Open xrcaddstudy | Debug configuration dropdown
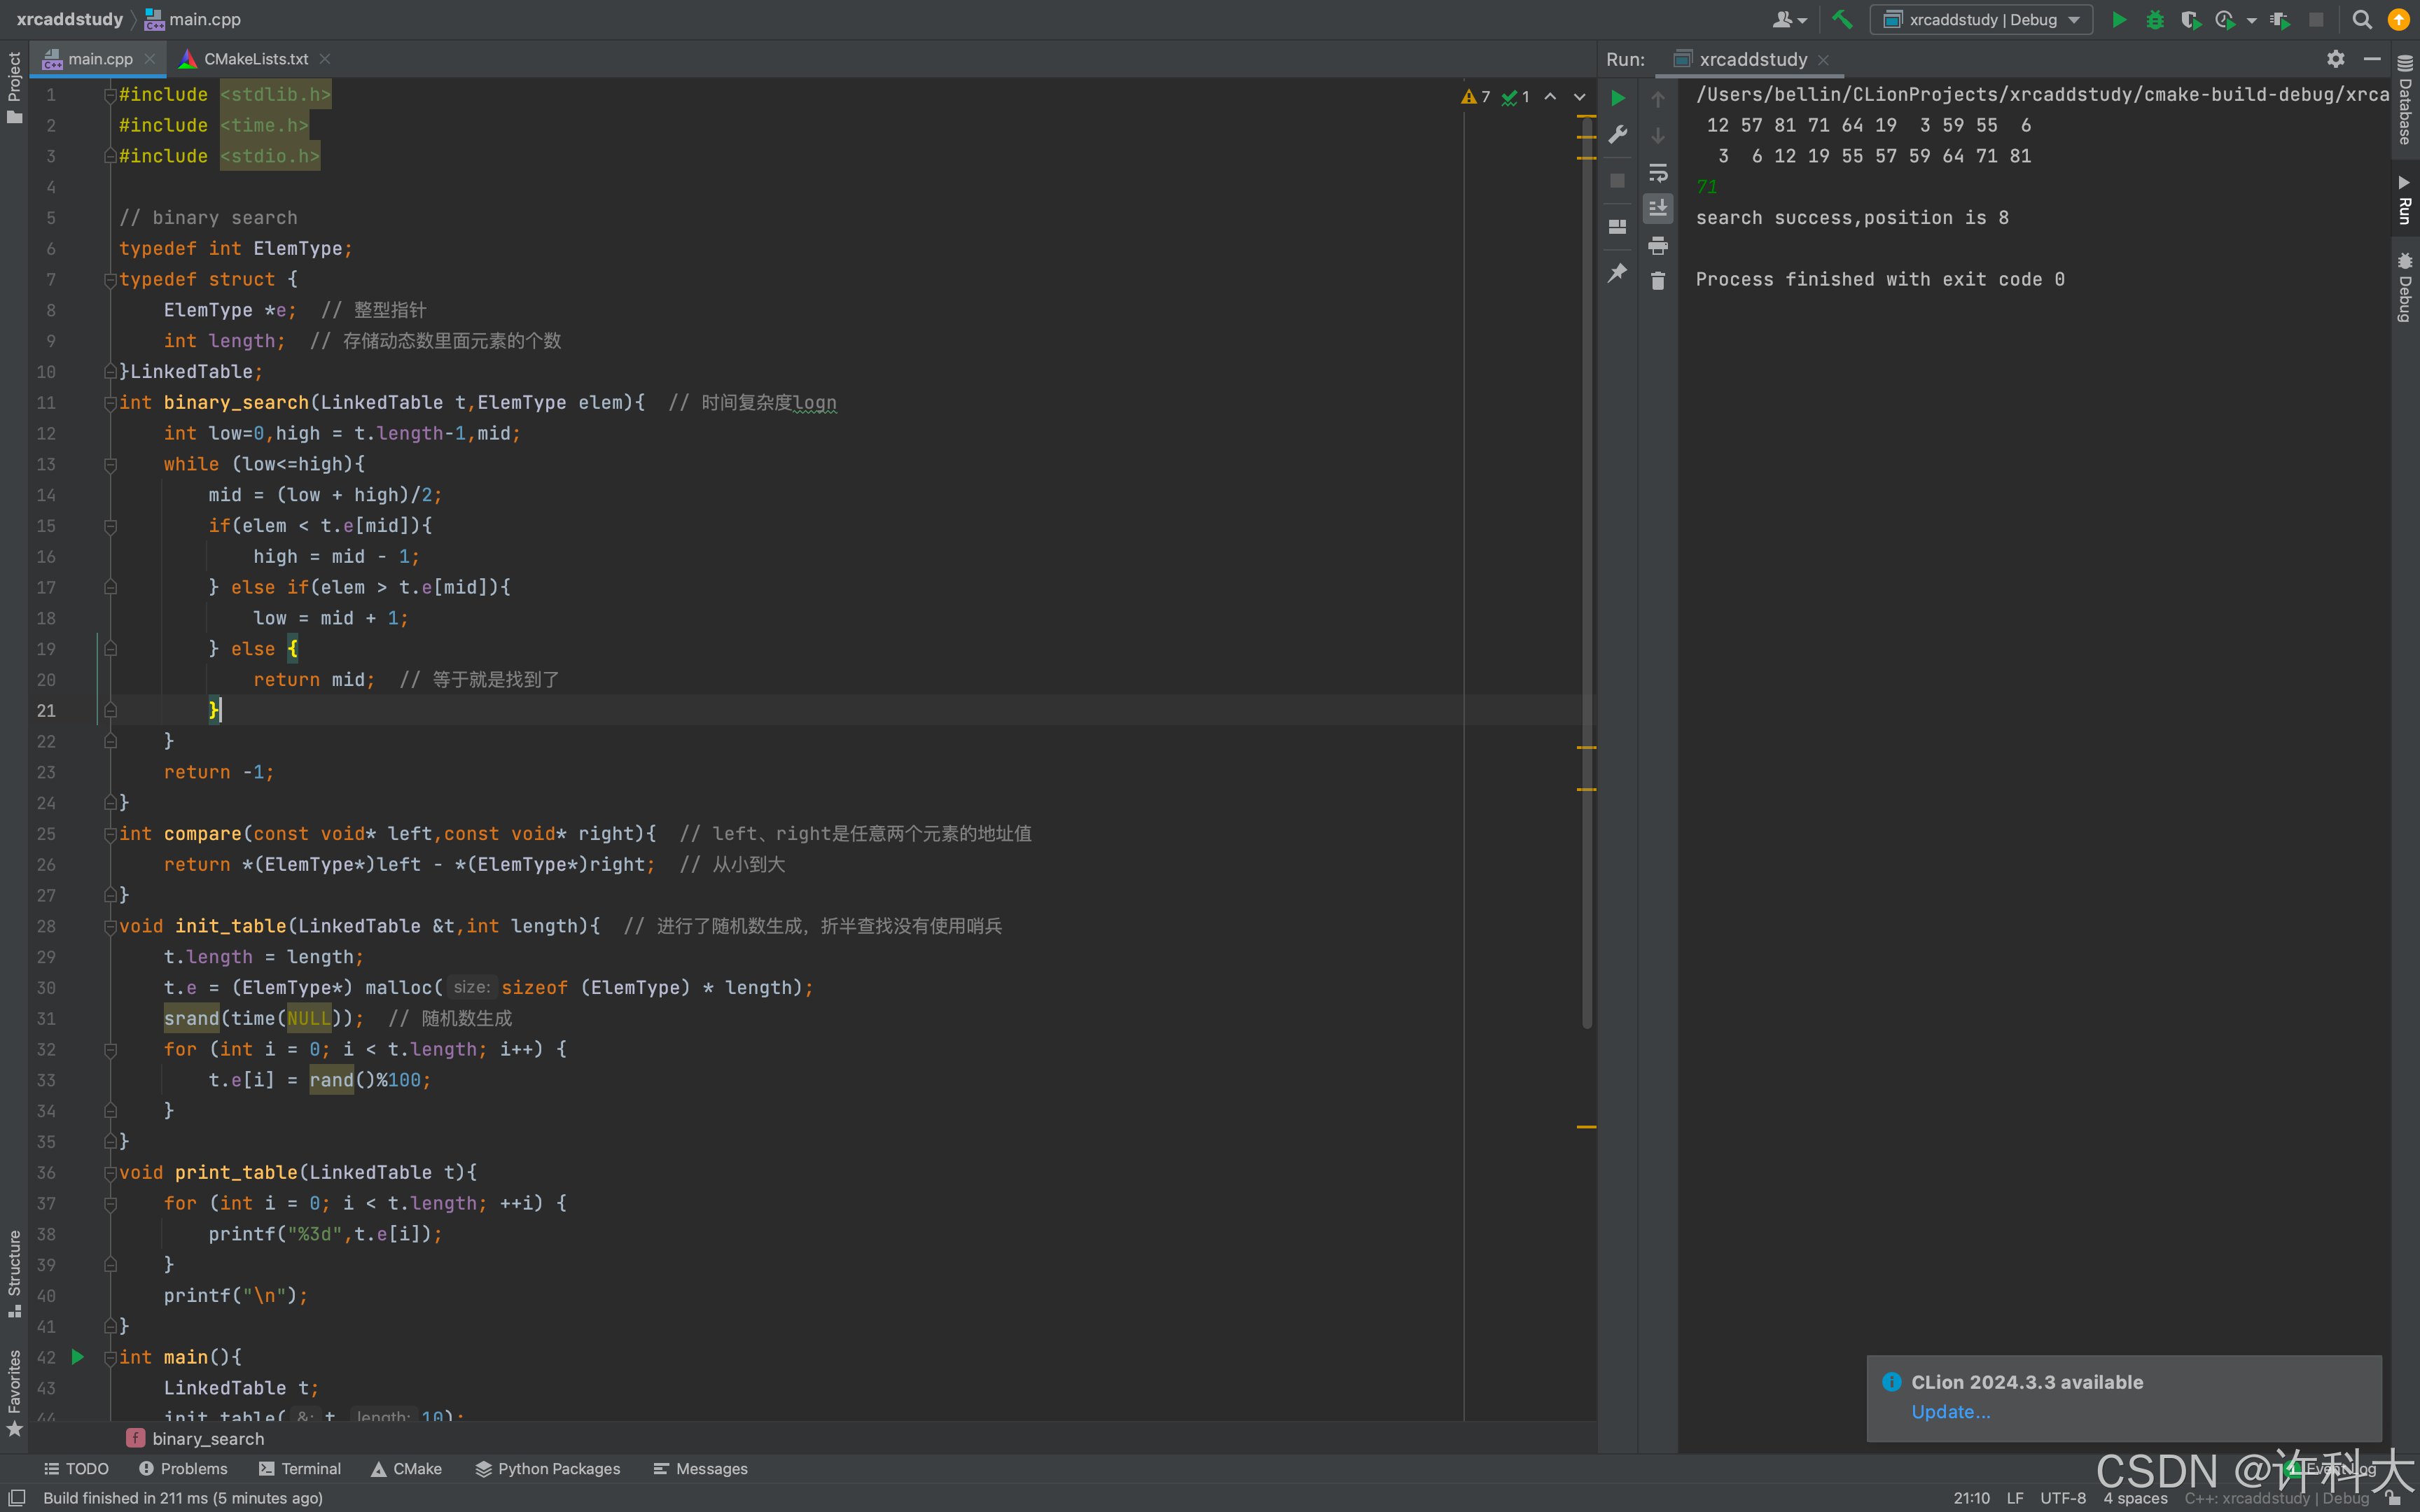The height and width of the screenshot is (1512, 2420). tap(1981, 19)
